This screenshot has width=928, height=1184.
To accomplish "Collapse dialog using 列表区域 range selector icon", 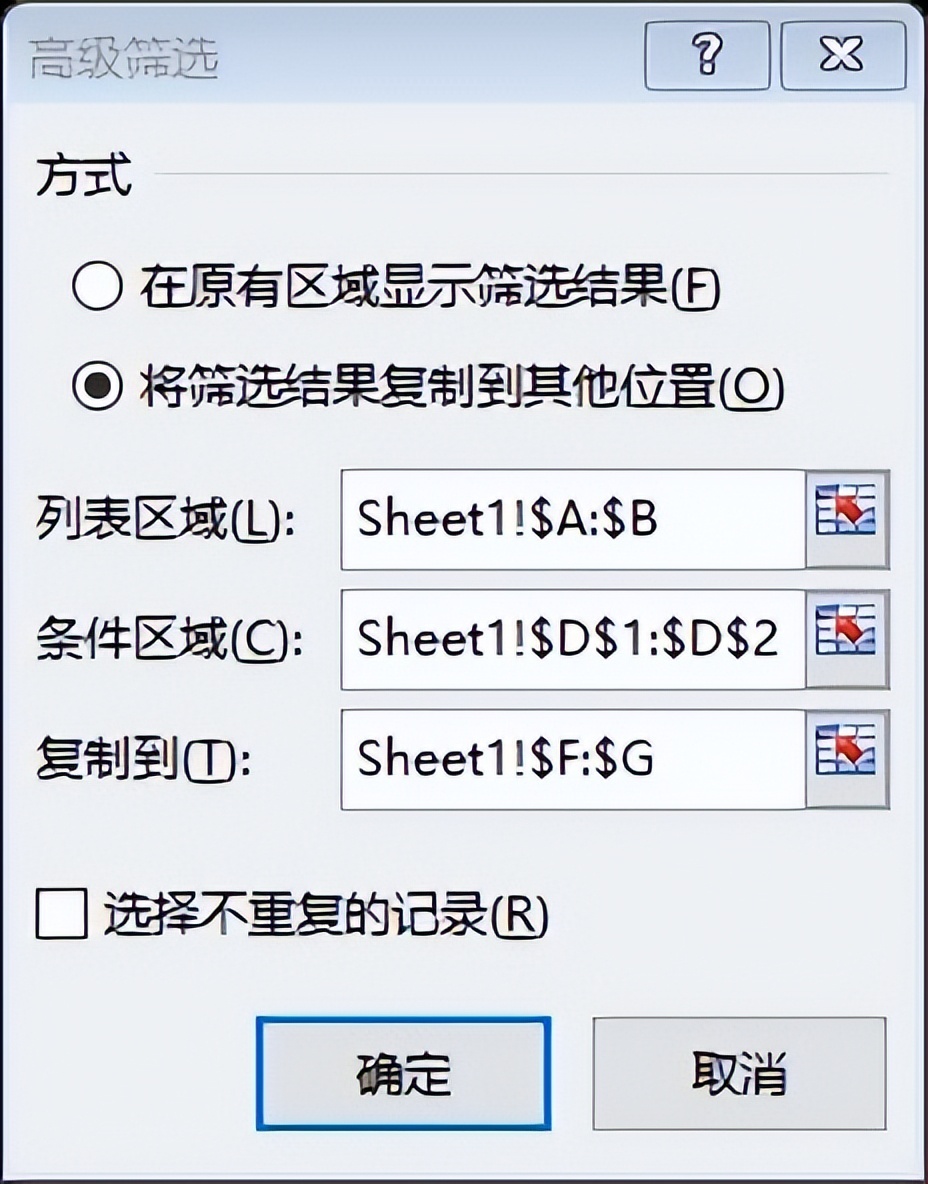I will (847, 519).
